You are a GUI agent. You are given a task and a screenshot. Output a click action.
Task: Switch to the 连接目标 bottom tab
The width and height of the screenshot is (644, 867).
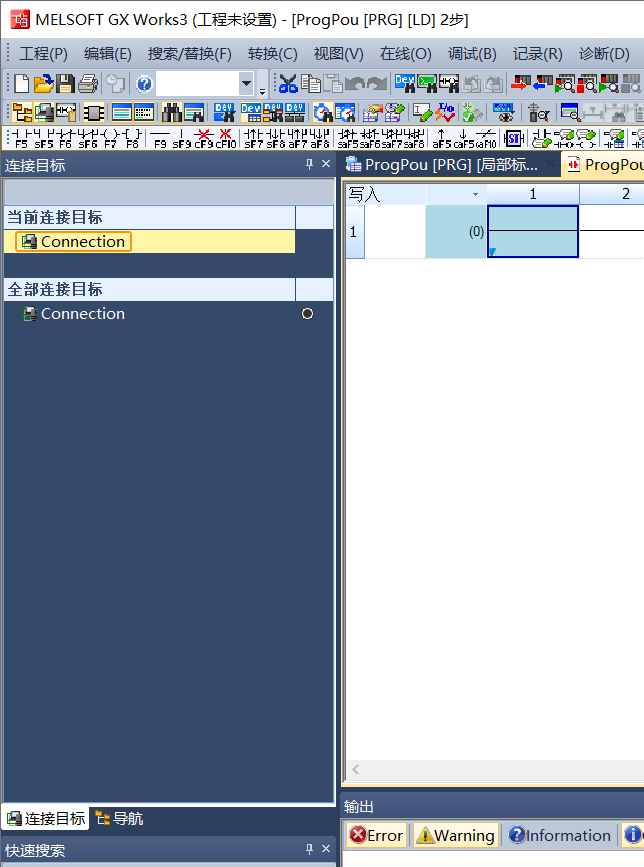[x=46, y=819]
